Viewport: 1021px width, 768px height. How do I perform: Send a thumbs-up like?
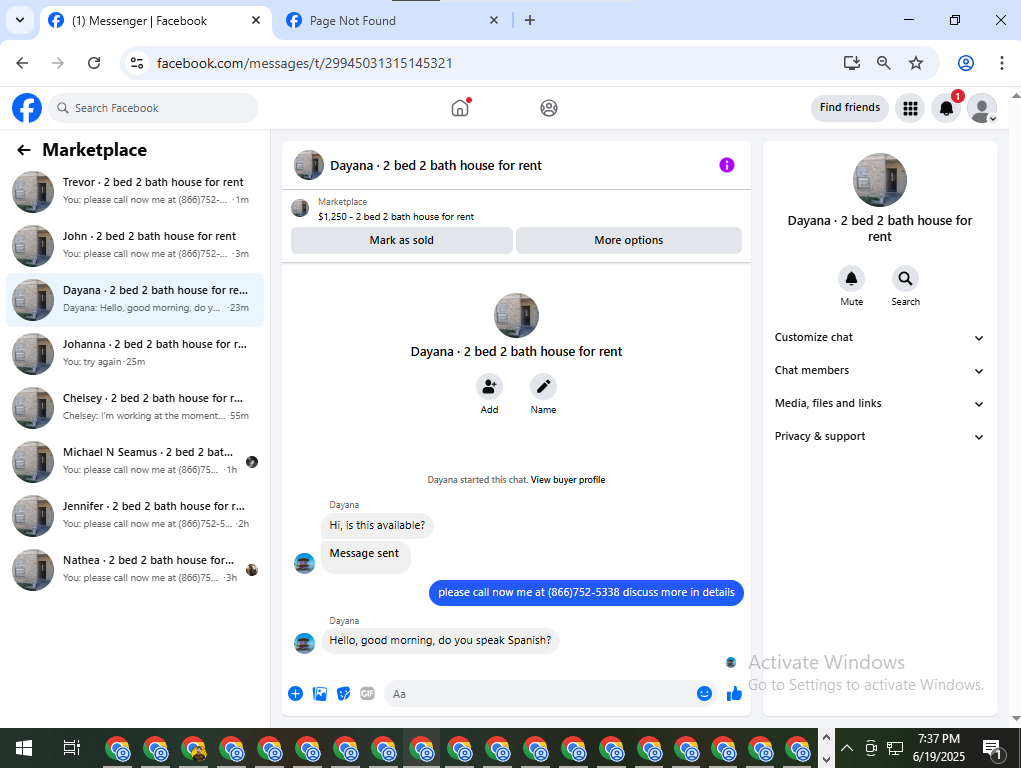pos(734,694)
